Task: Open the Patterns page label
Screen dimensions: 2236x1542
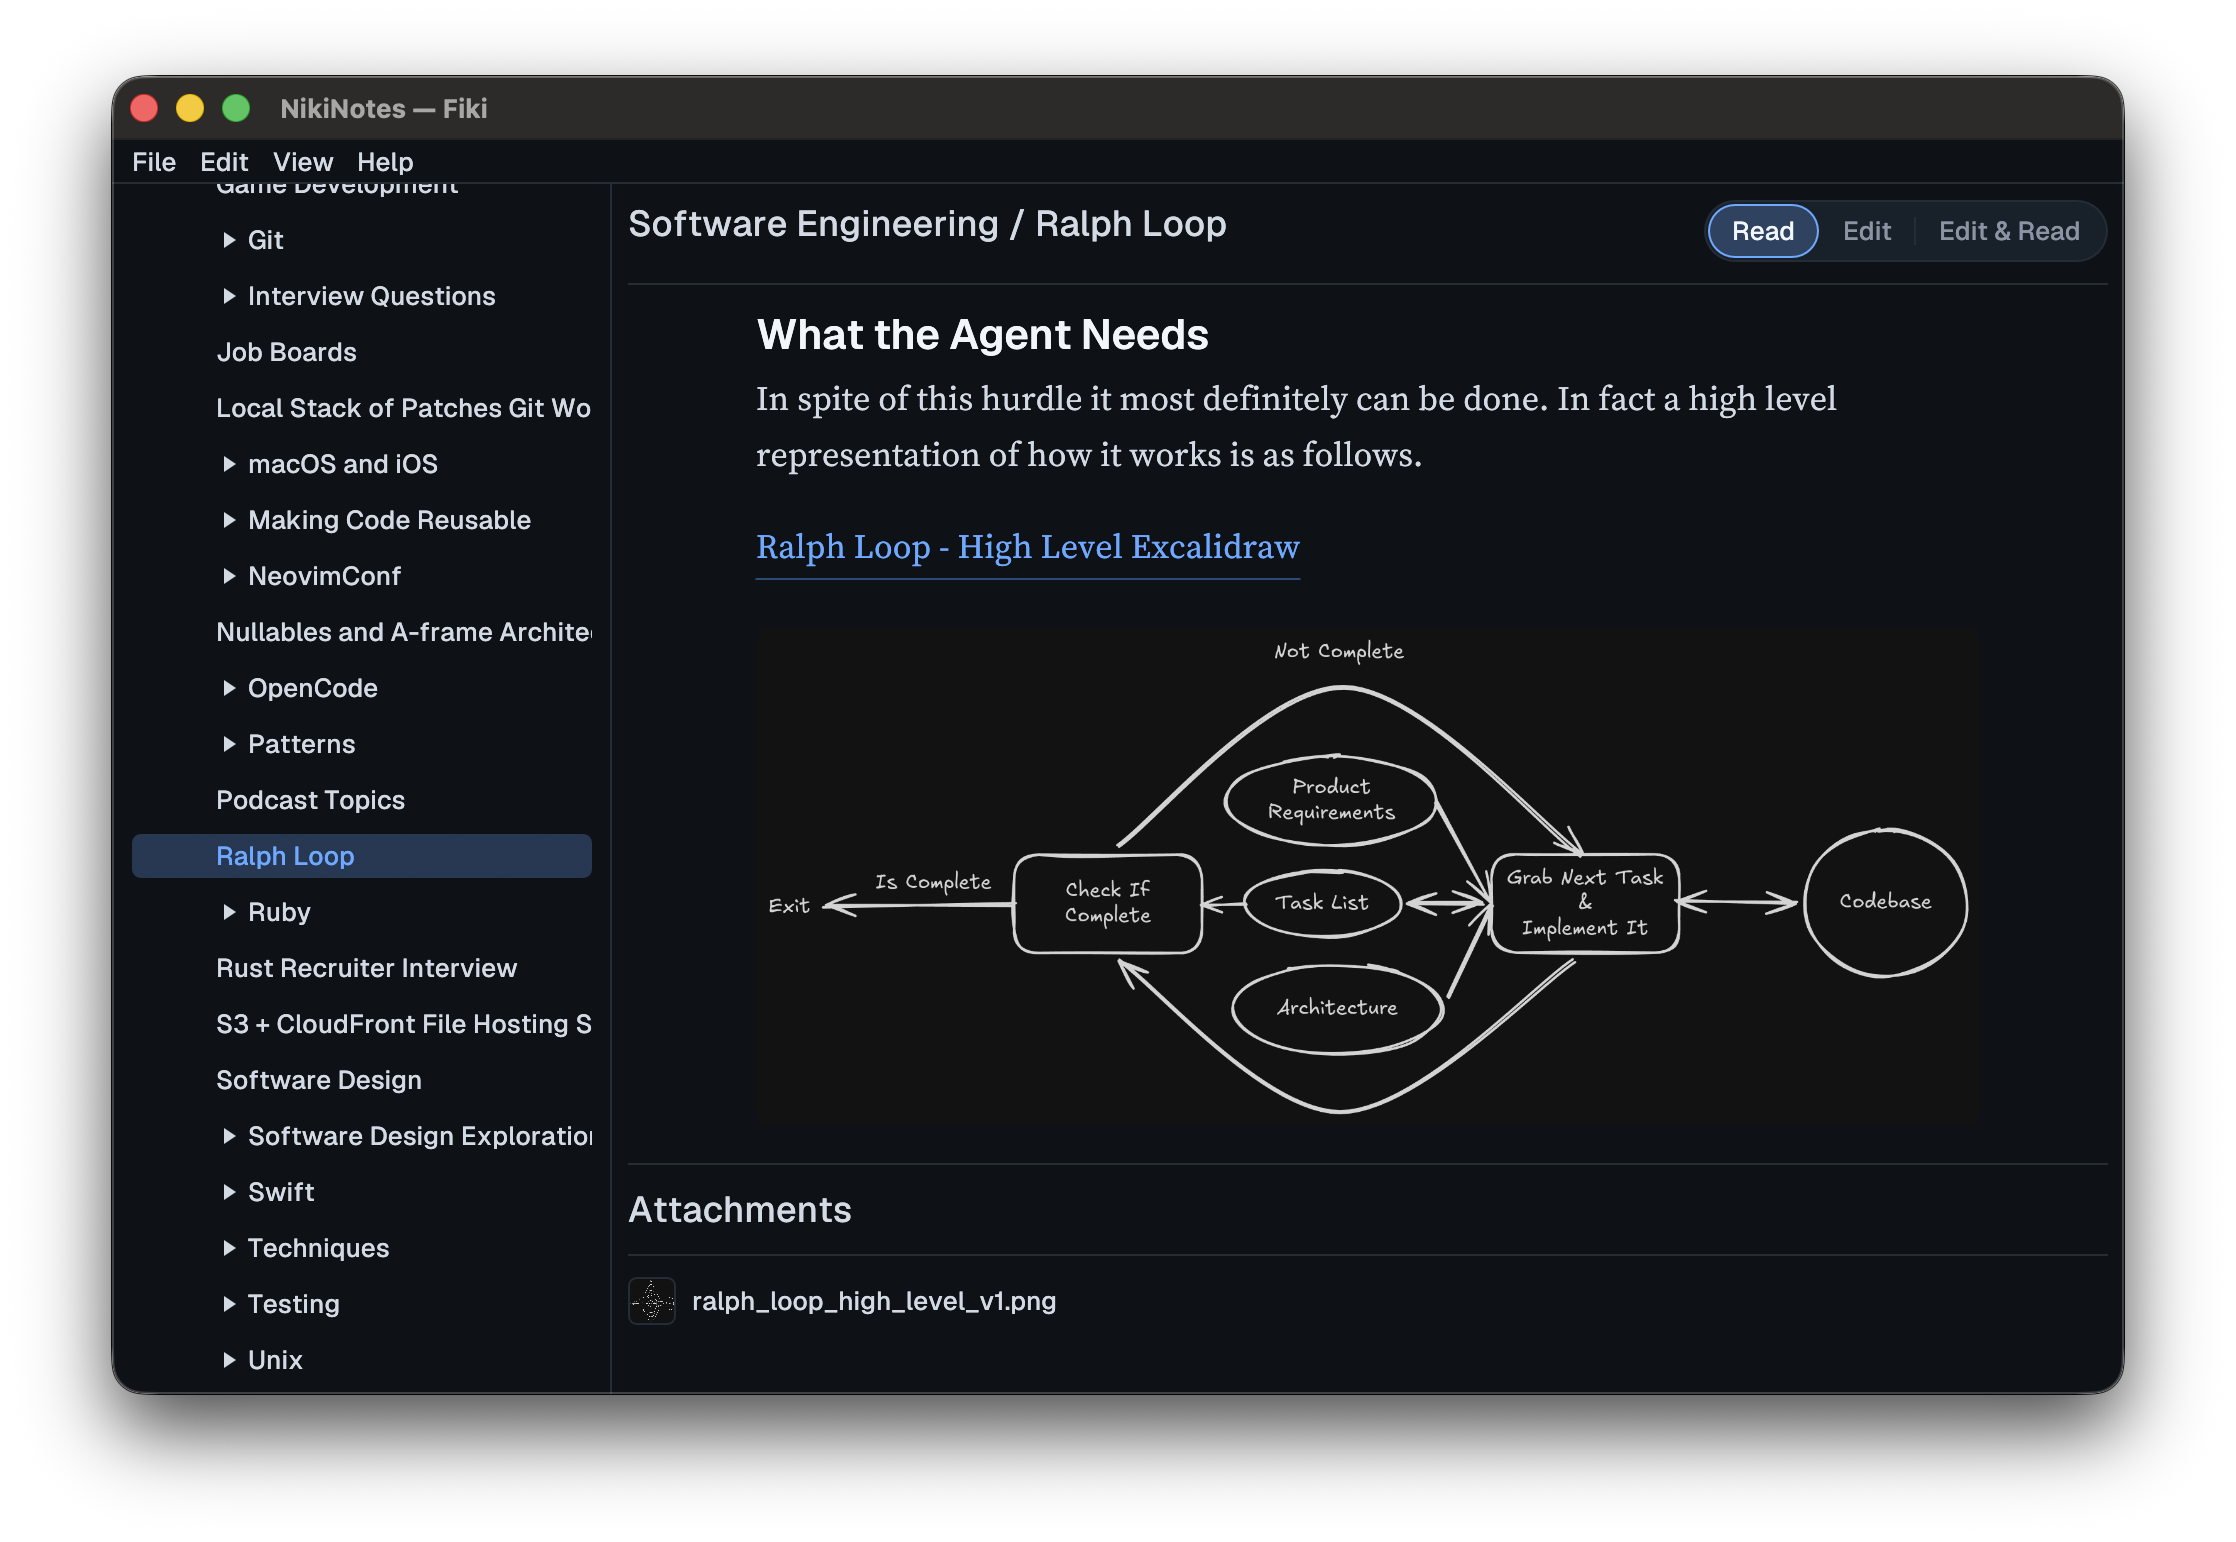Action: pos(301,744)
